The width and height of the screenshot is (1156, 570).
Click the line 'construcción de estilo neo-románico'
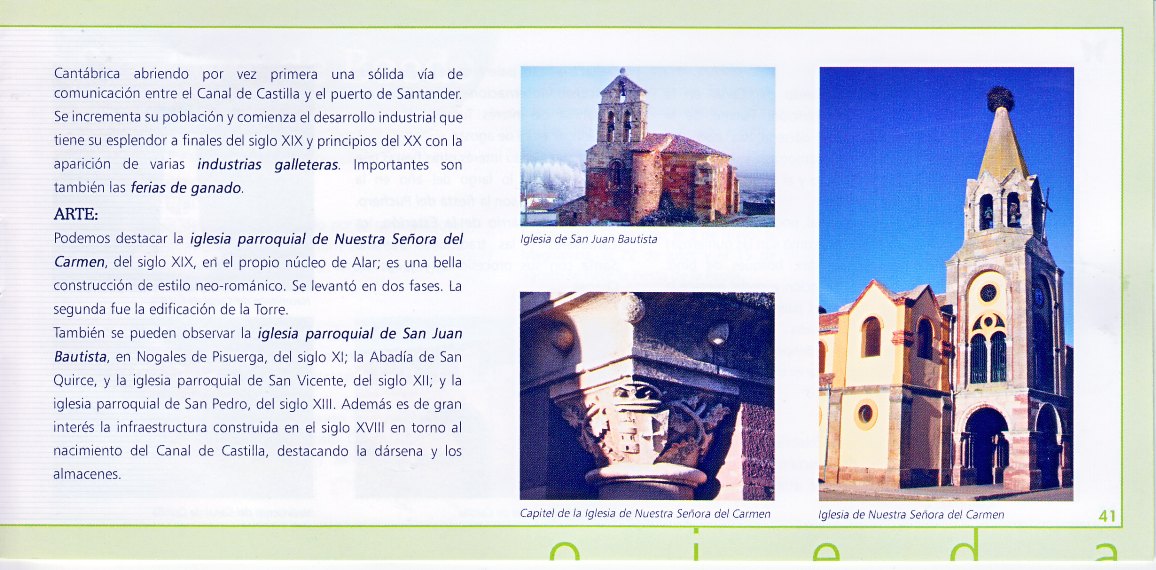[258, 286]
